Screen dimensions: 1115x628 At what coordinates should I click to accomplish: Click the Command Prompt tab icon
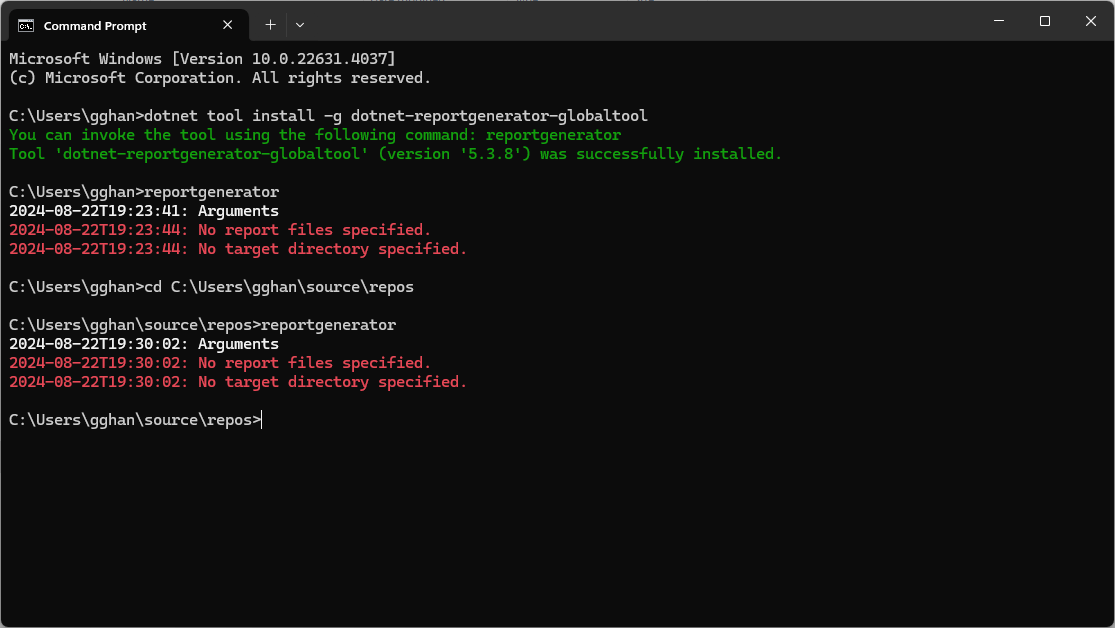click(26, 25)
